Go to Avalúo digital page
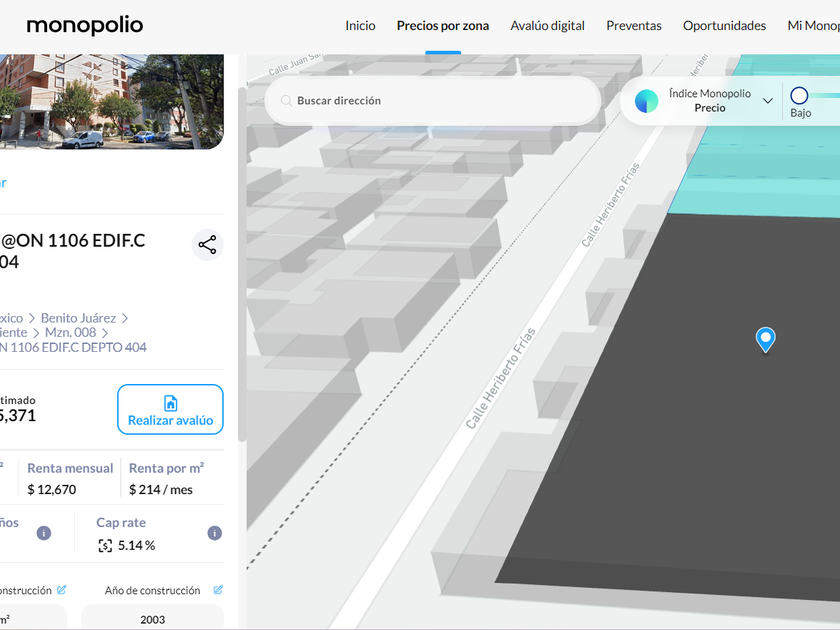The height and width of the screenshot is (630, 840). click(x=547, y=26)
